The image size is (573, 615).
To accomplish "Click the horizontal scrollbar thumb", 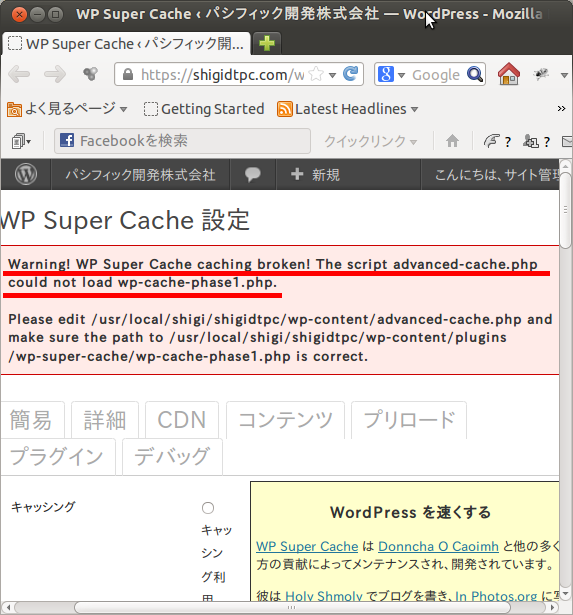I will pos(291,608).
